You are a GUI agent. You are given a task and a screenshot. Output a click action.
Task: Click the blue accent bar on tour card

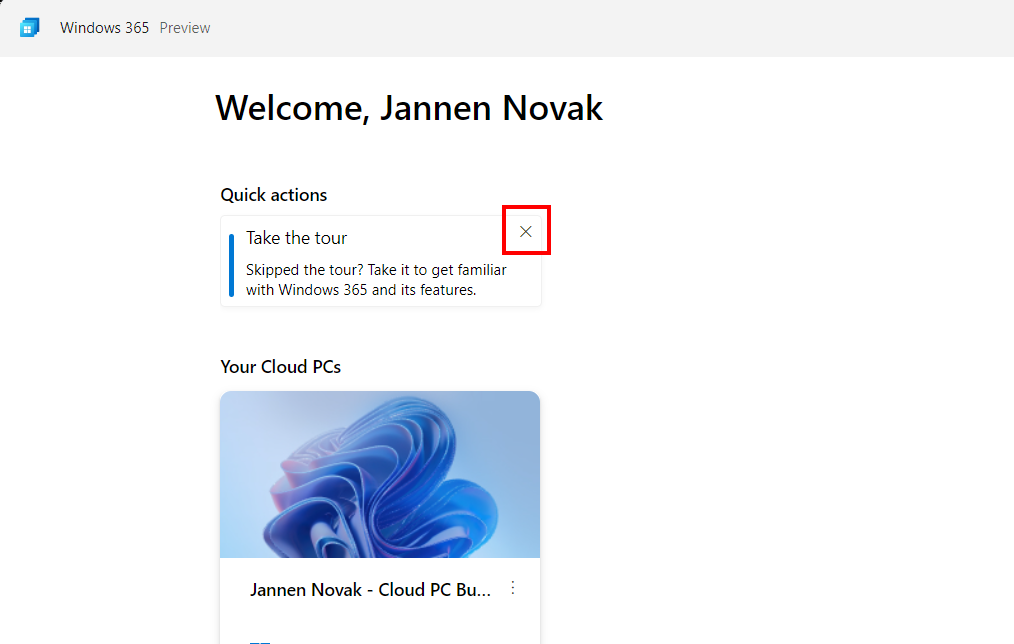coord(231,265)
